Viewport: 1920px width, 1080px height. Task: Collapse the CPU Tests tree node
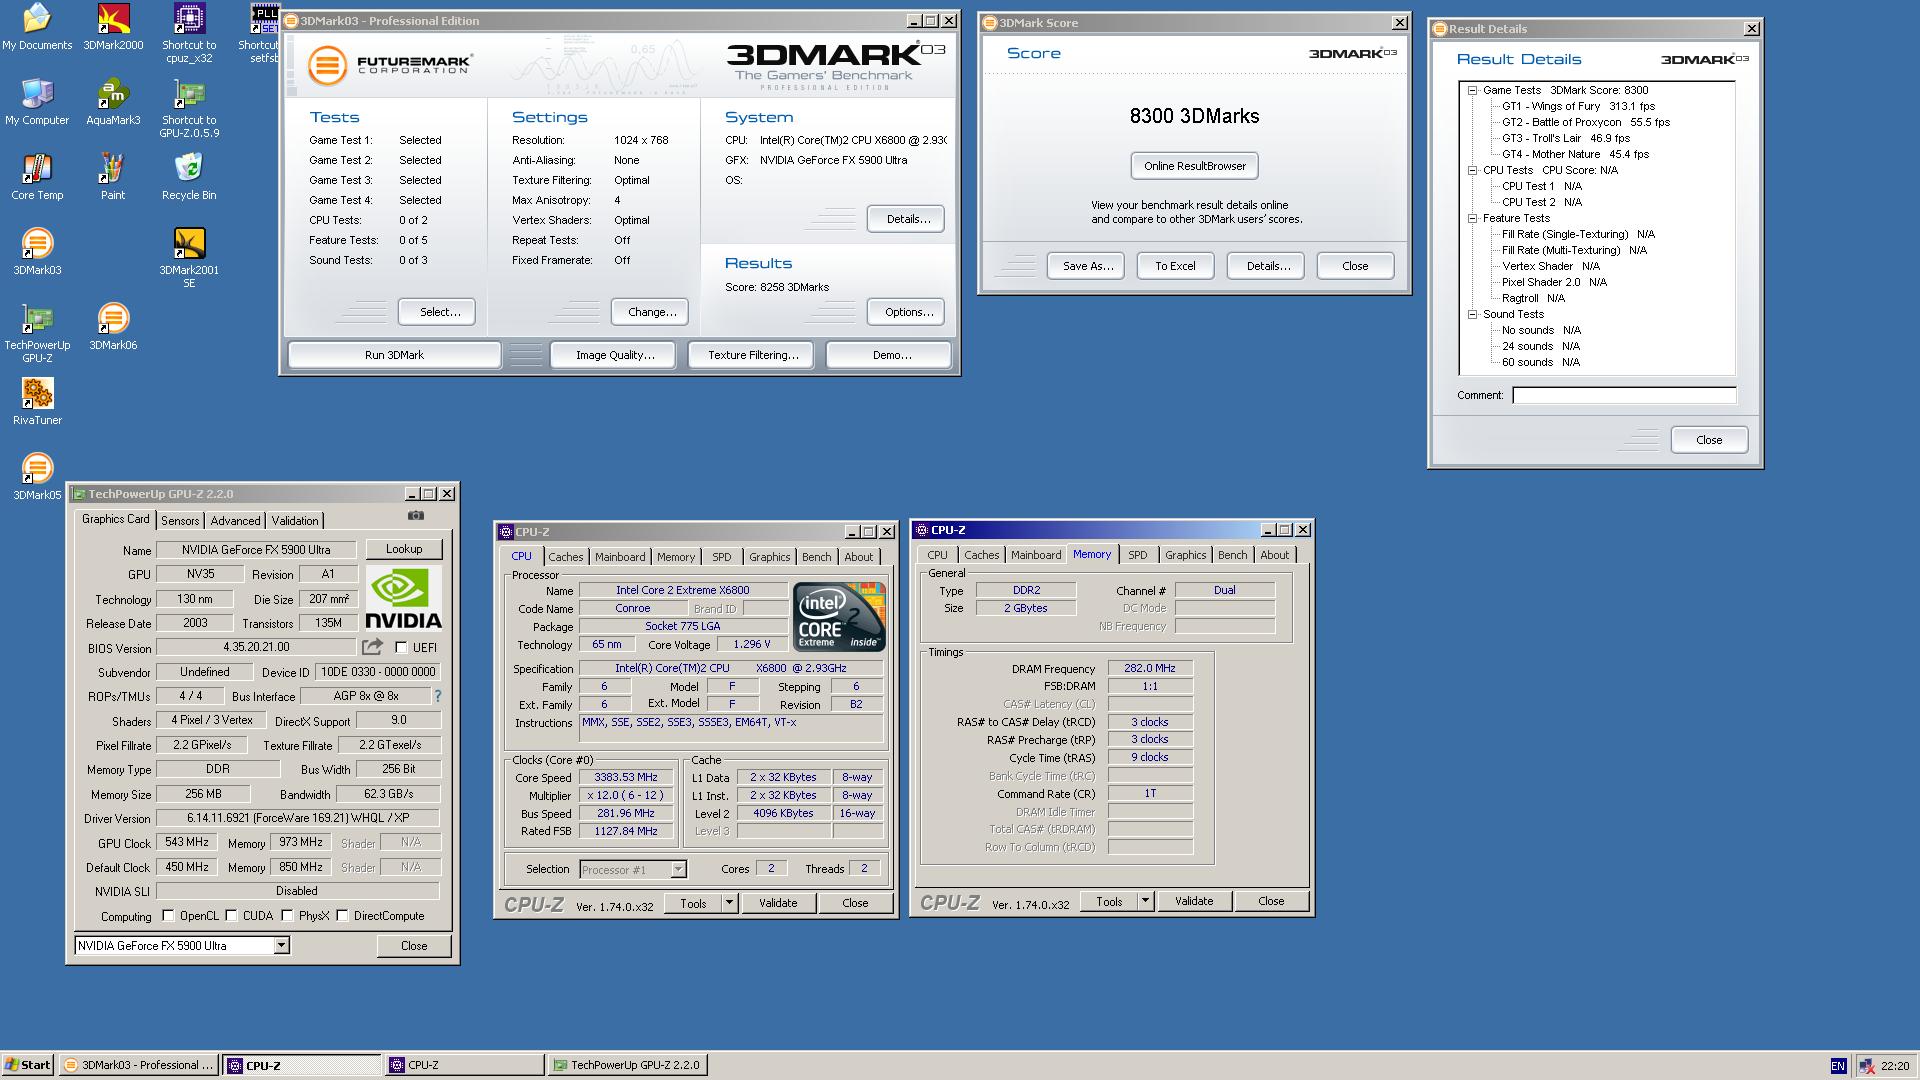(x=1472, y=170)
